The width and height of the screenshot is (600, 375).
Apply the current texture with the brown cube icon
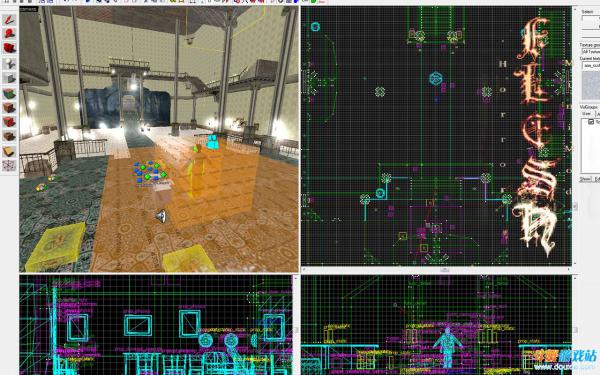pos(9,108)
